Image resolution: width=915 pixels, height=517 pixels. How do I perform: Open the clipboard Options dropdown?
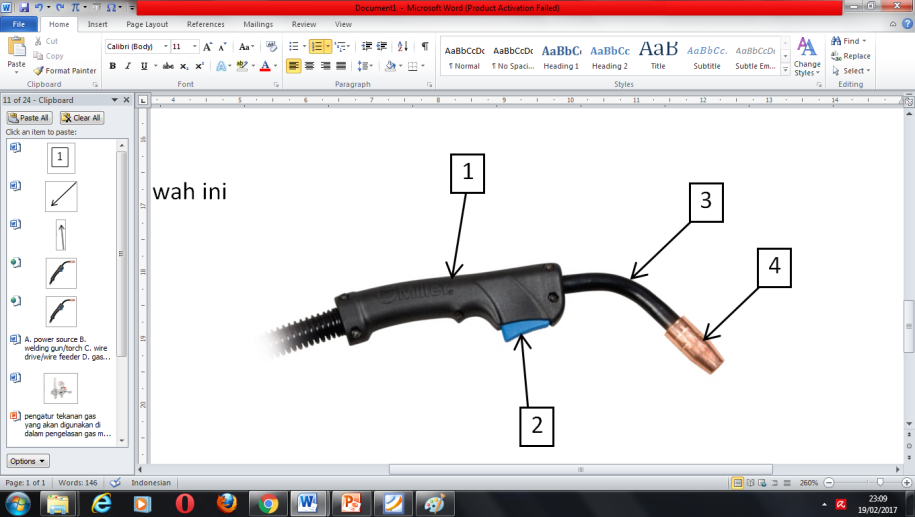click(x=28, y=461)
